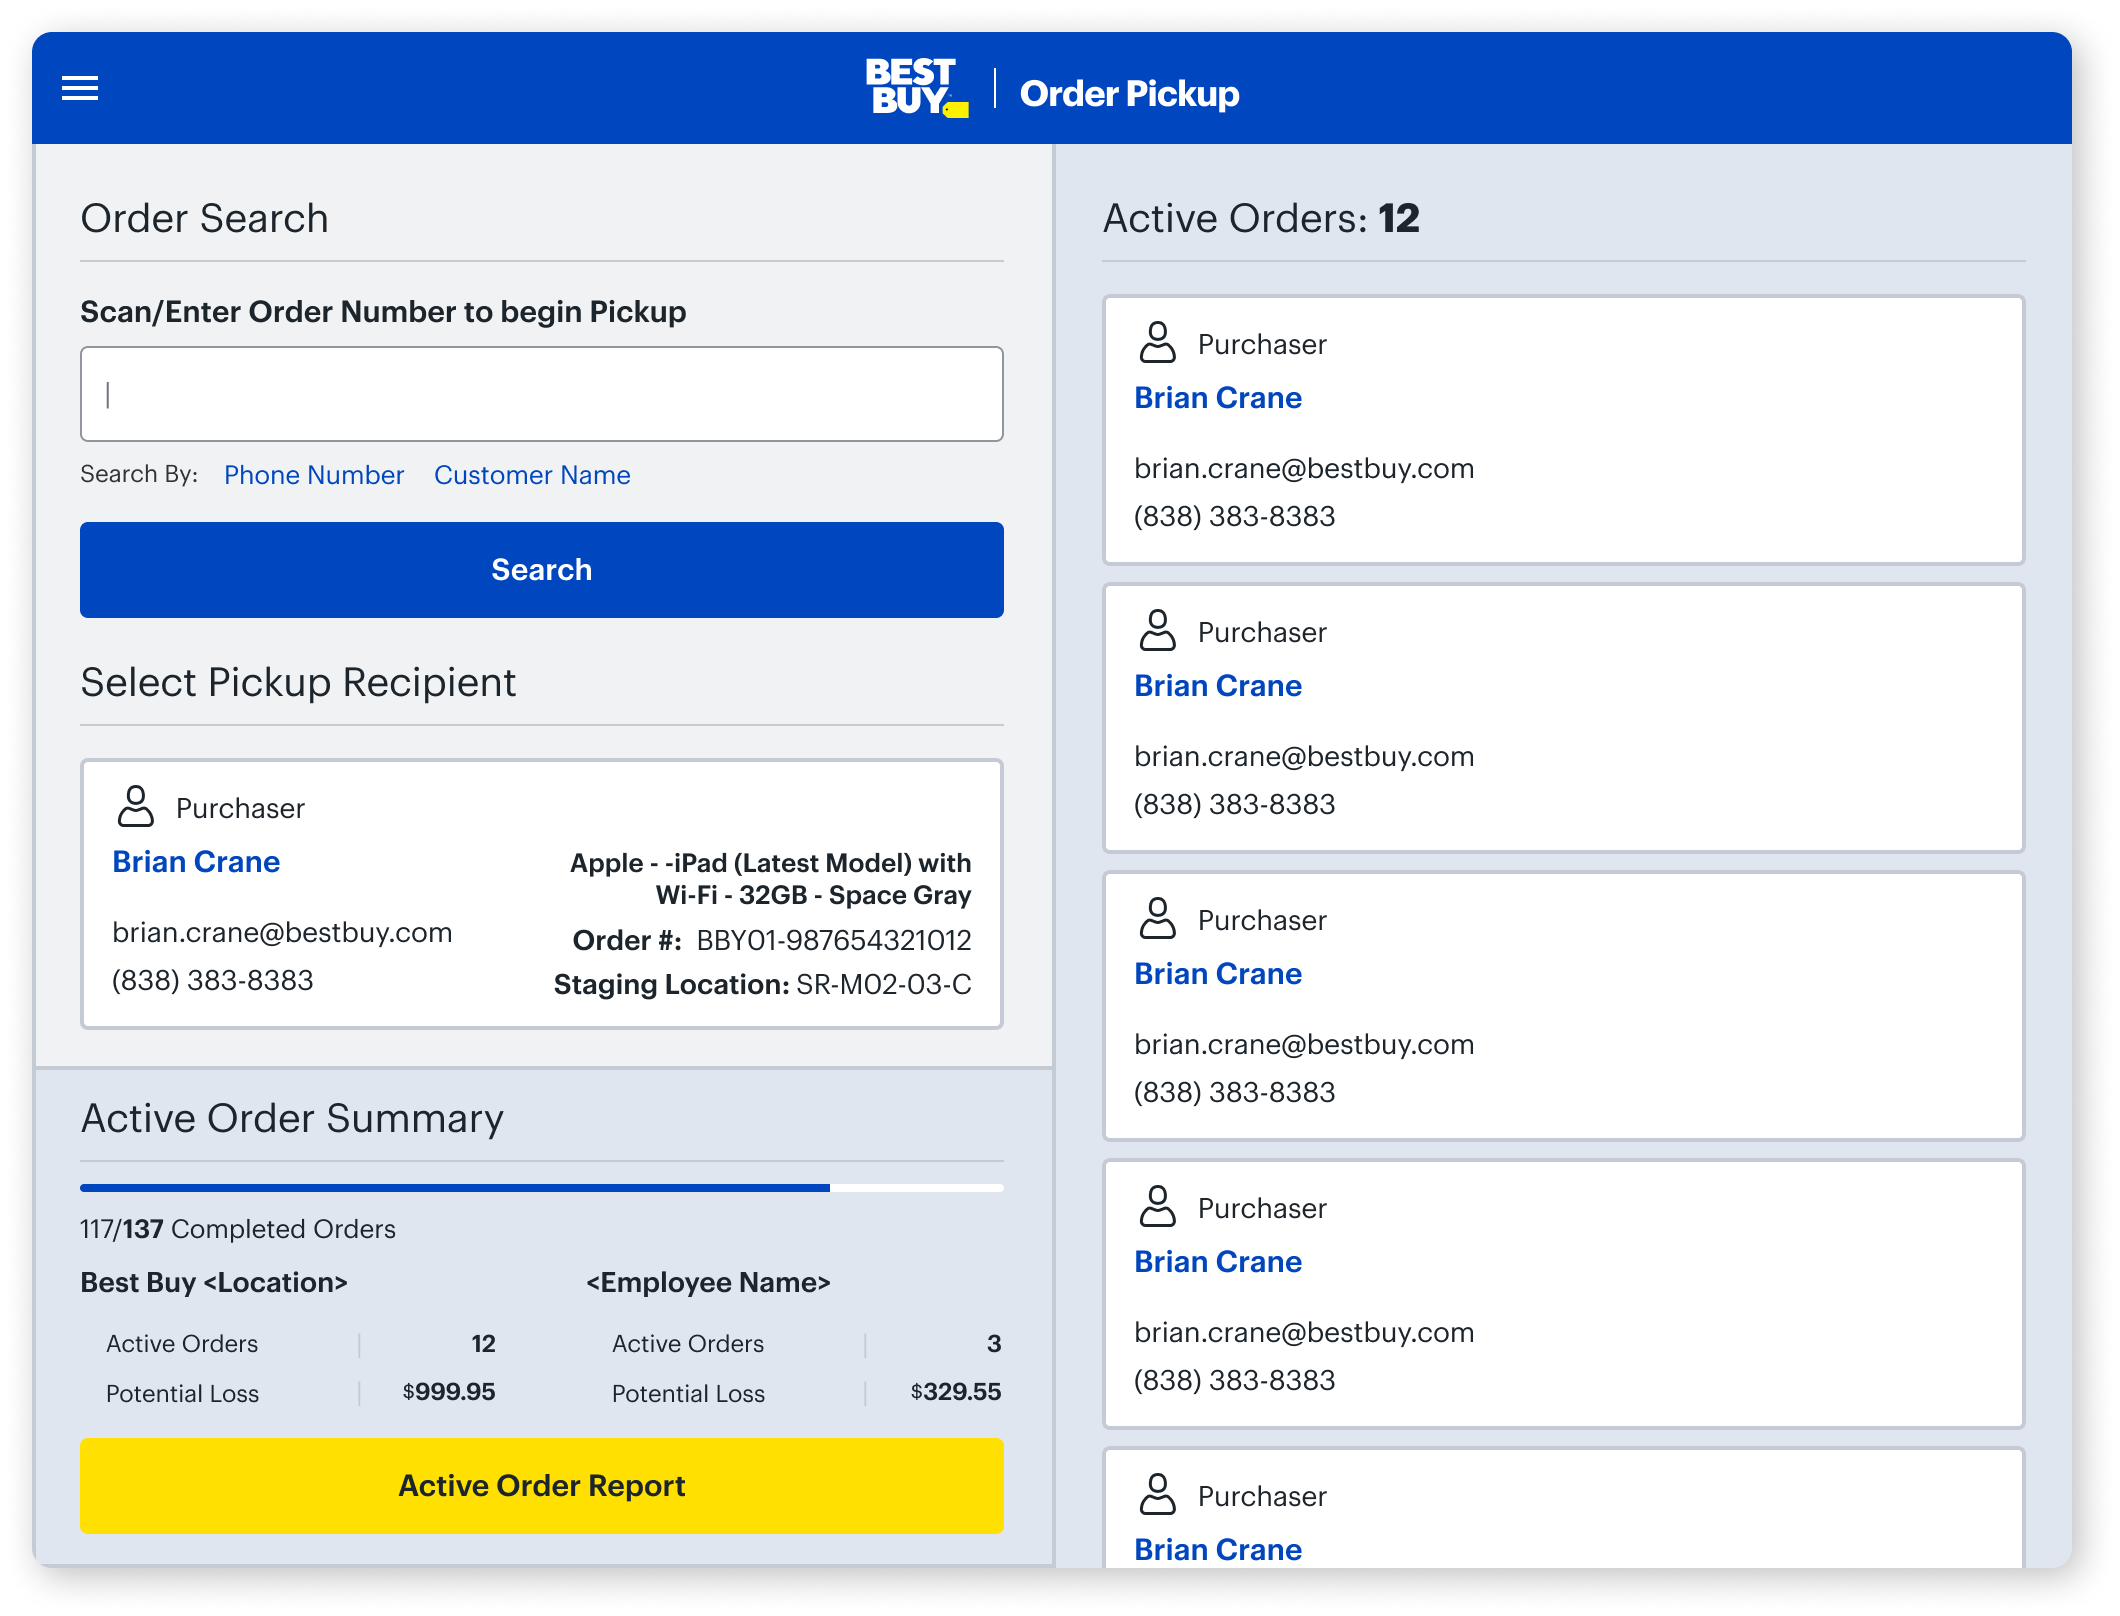
Task: Click the order number input field
Action: tap(541, 394)
